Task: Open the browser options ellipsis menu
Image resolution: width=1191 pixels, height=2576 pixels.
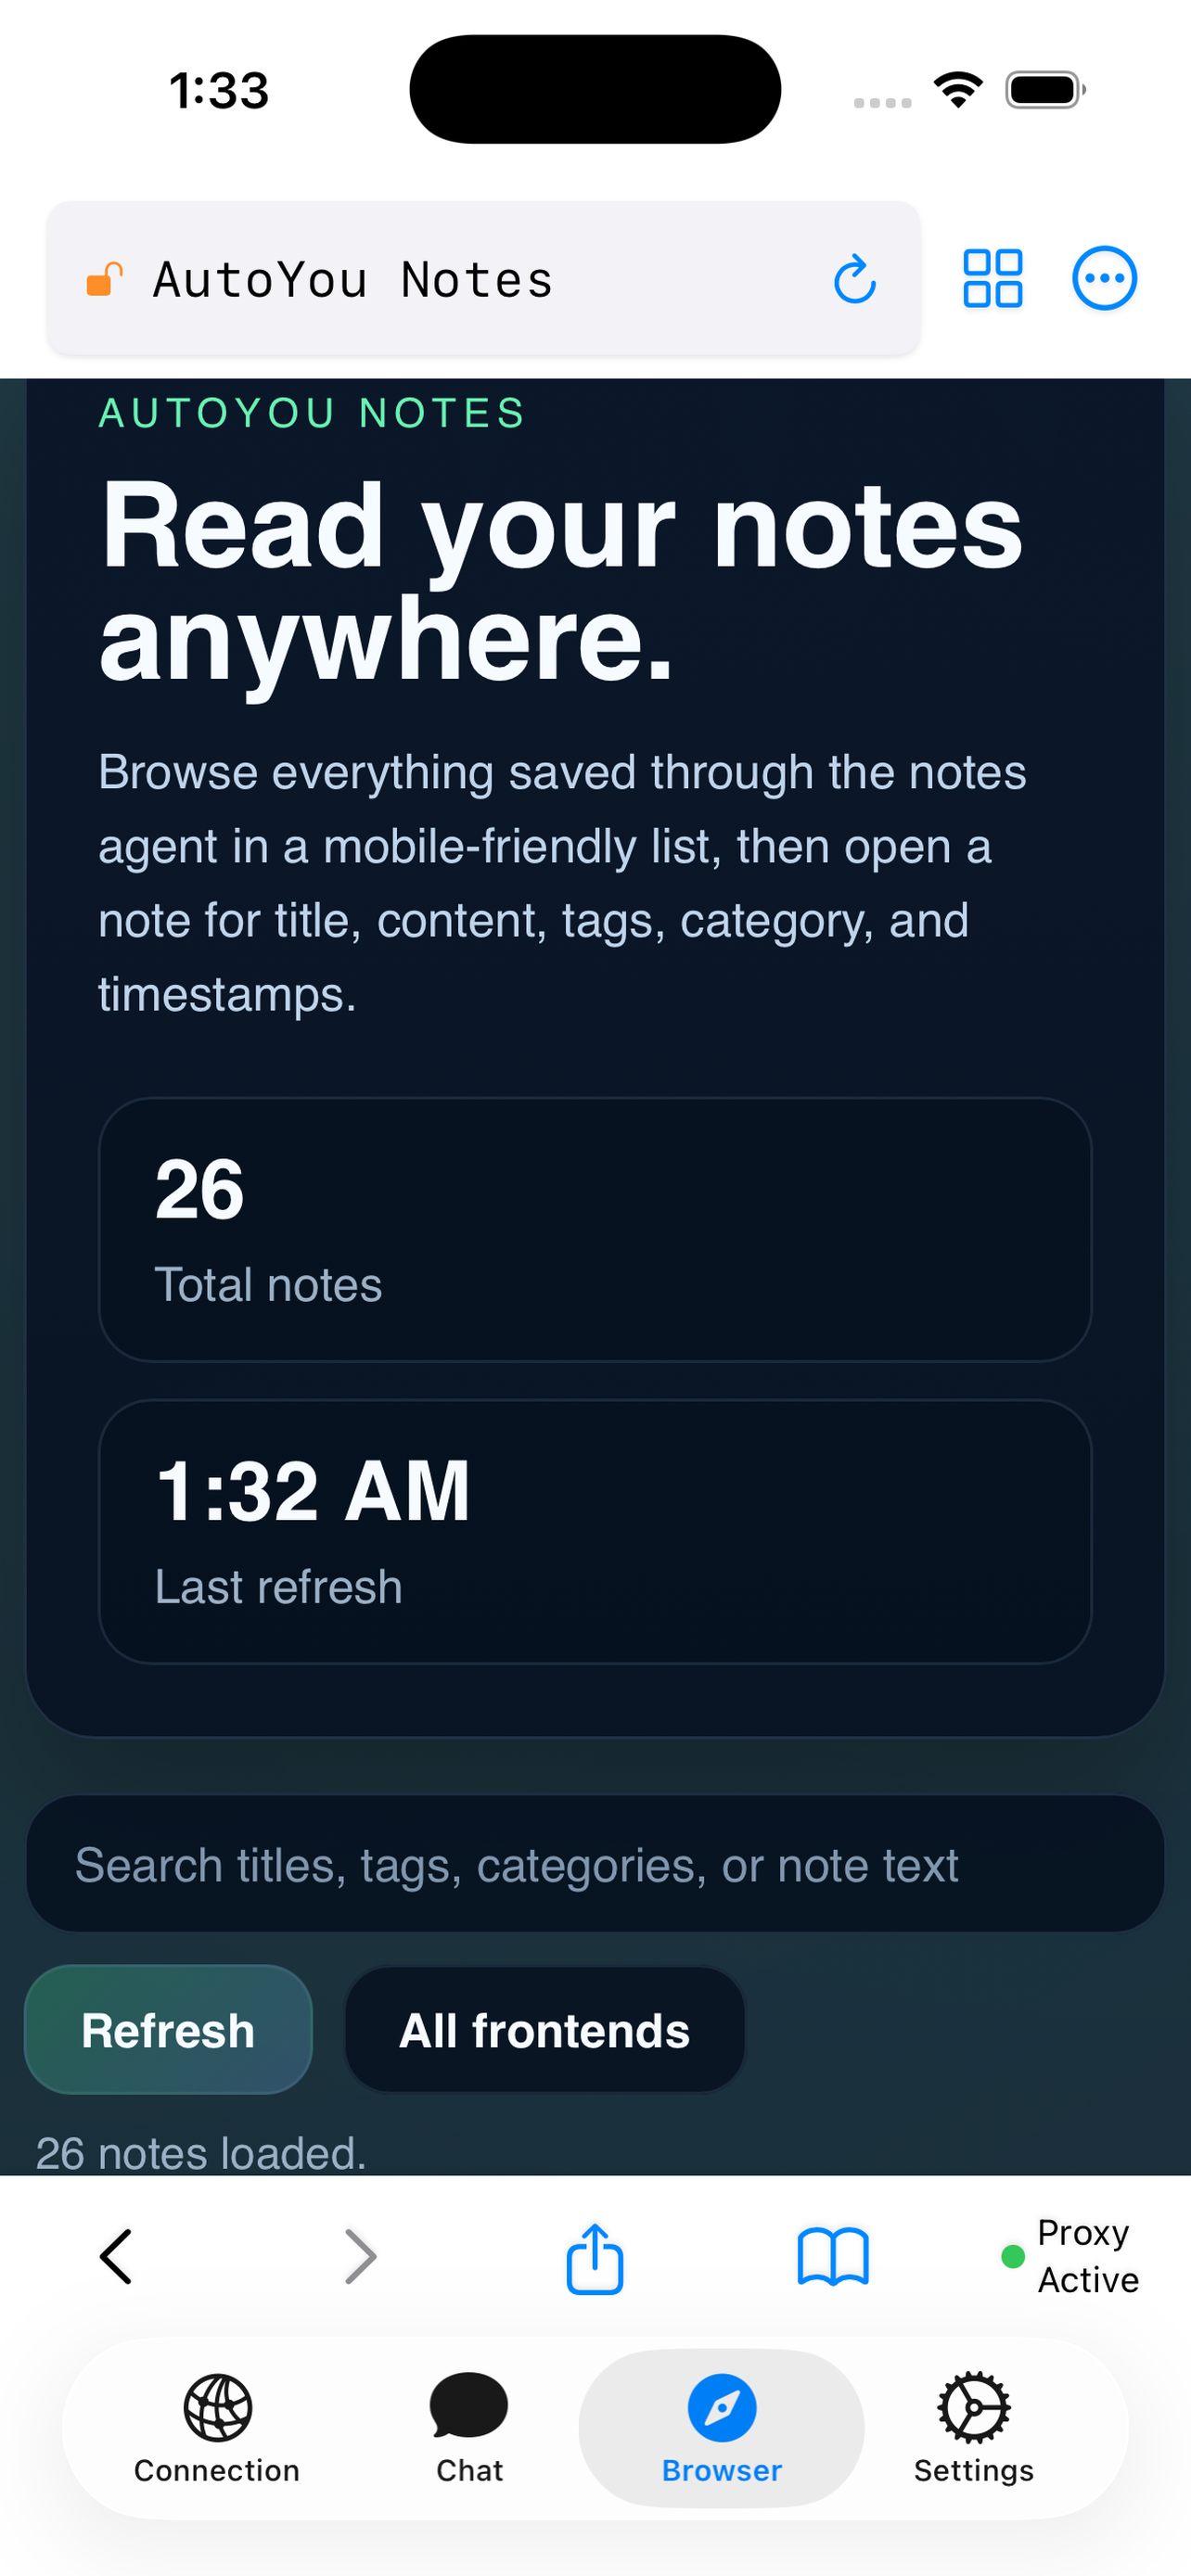Action: 1105,278
